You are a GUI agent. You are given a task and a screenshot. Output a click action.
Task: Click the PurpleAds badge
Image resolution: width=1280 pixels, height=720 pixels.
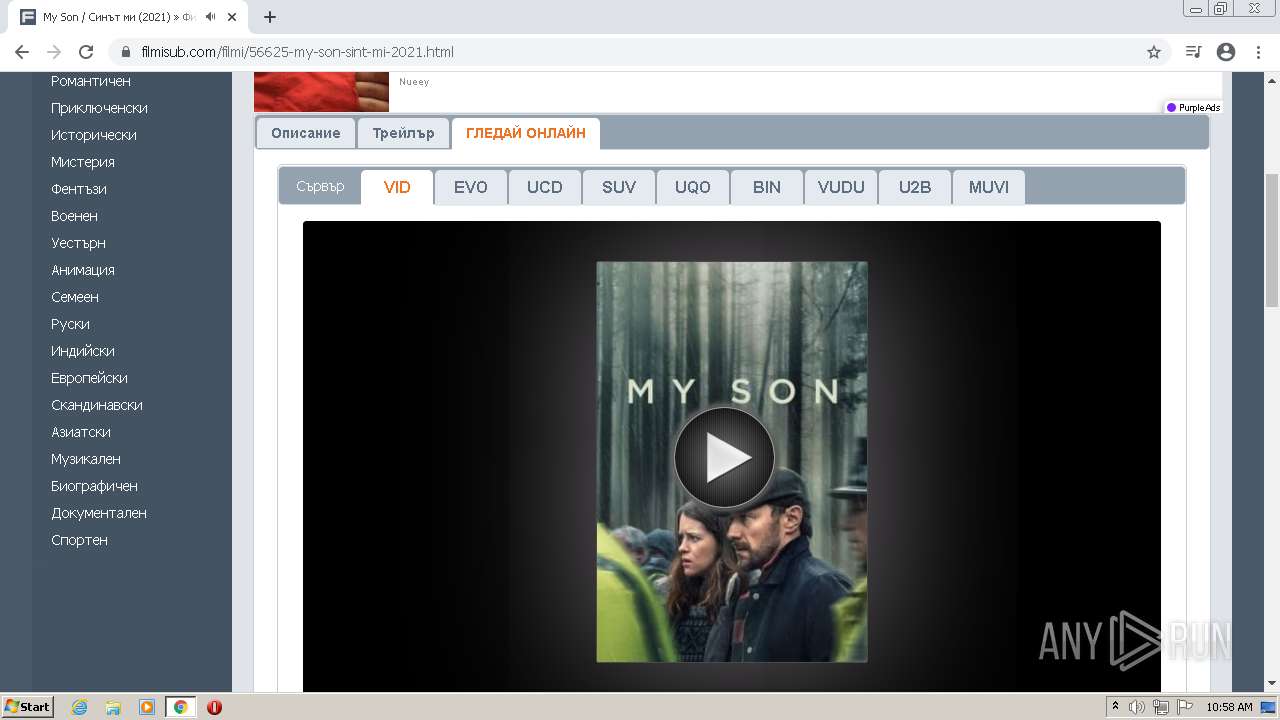pyautogui.click(x=1193, y=107)
